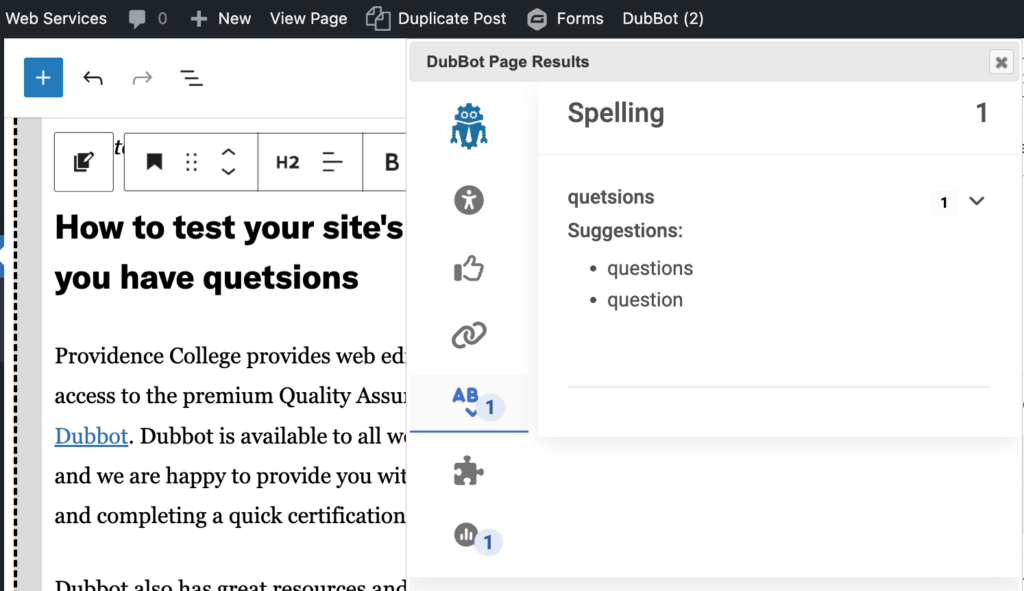The image size is (1024, 591).
Task: Click the misspelled word quetsions entry
Action: point(611,197)
